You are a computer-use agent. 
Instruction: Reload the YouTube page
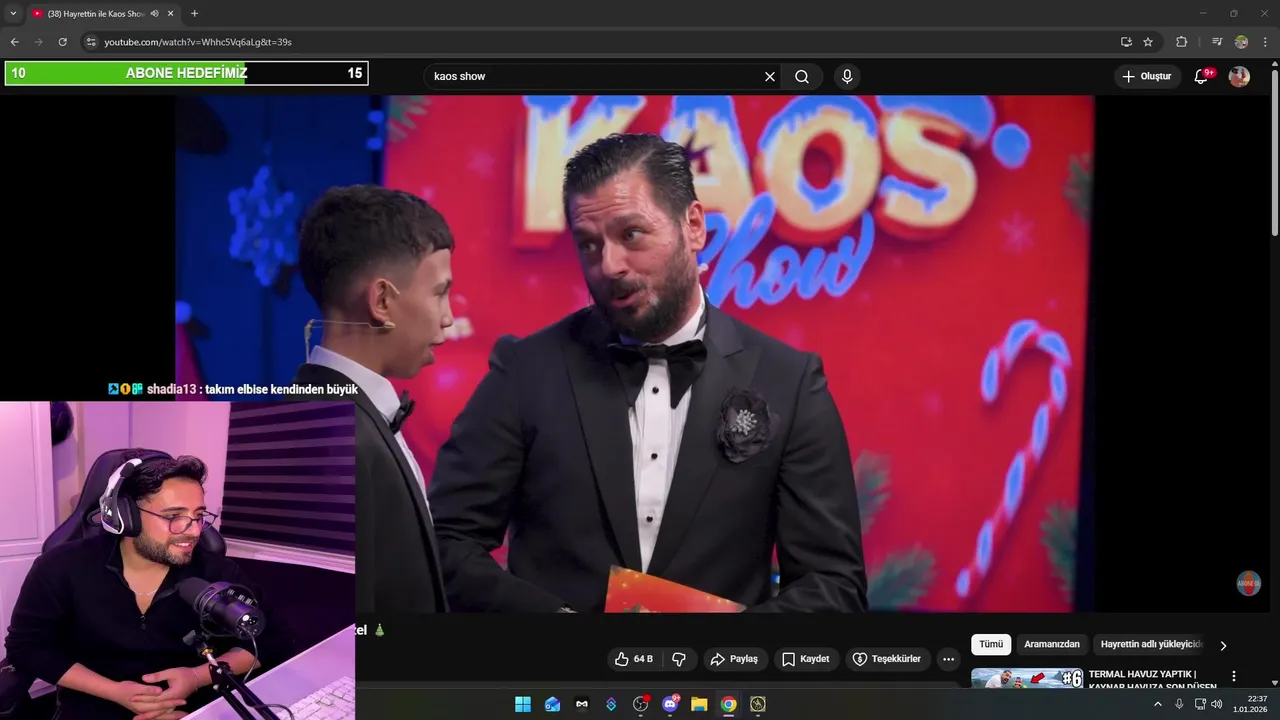(x=62, y=42)
